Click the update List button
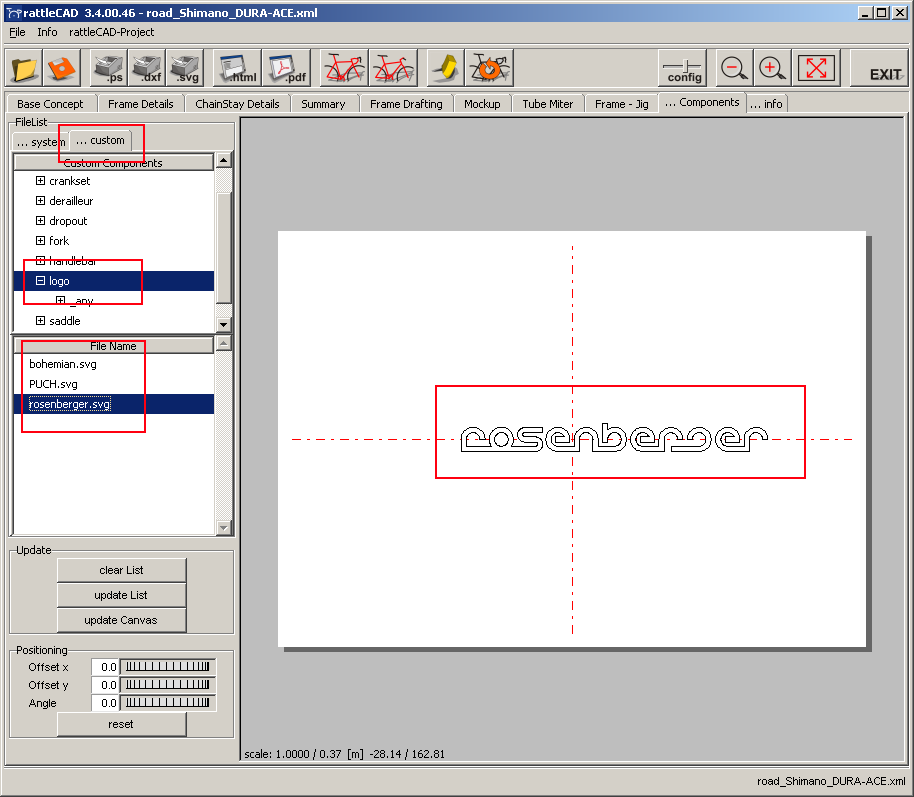This screenshot has width=914, height=797. pos(121,595)
